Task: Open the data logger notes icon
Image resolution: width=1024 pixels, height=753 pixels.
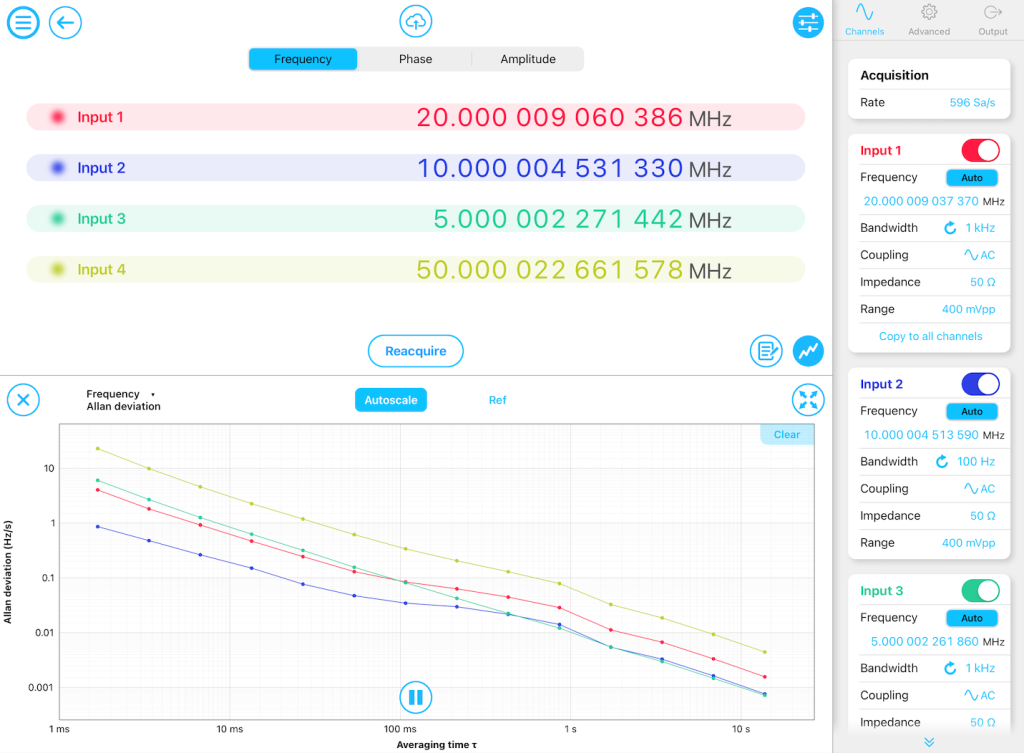Action: (x=766, y=351)
